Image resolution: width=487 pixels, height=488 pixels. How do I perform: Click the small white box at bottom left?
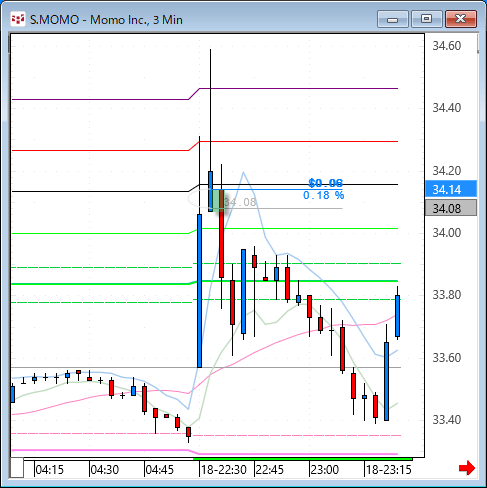(x=16, y=468)
